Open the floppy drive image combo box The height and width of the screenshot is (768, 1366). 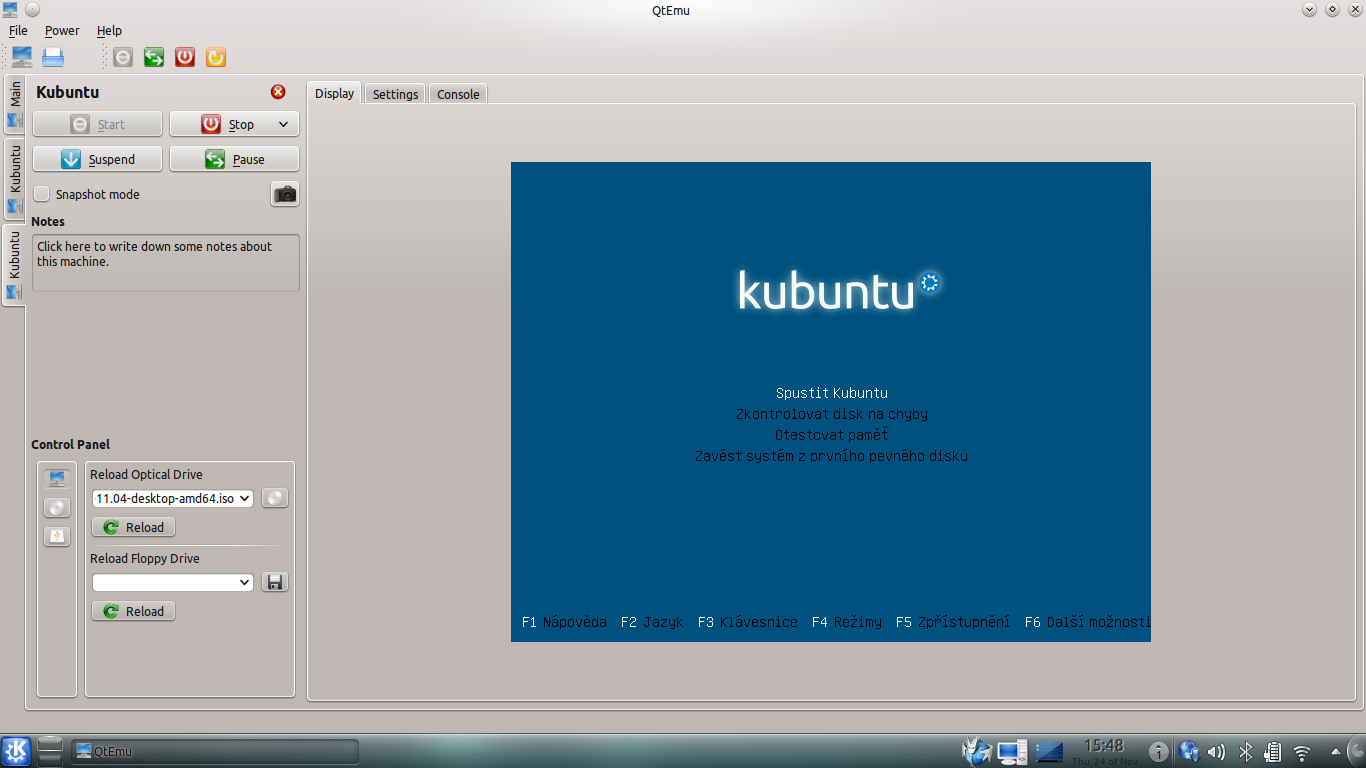pyautogui.click(x=172, y=582)
